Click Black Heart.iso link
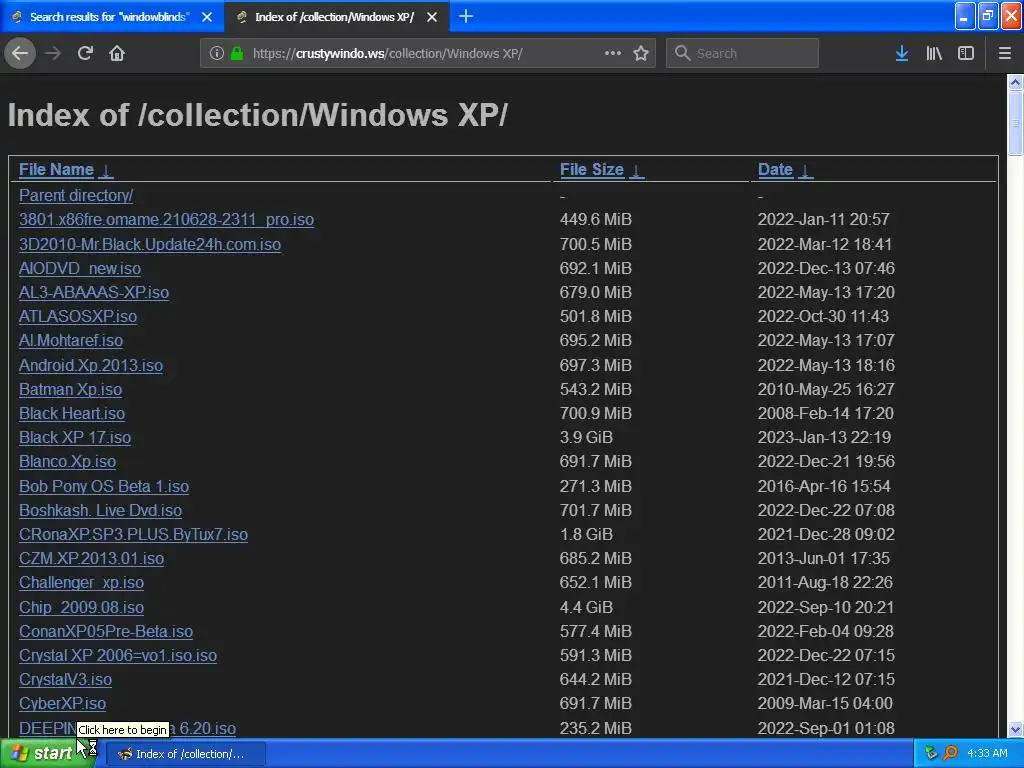Viewport: 1024px width, 768px height. pos(72,413)
